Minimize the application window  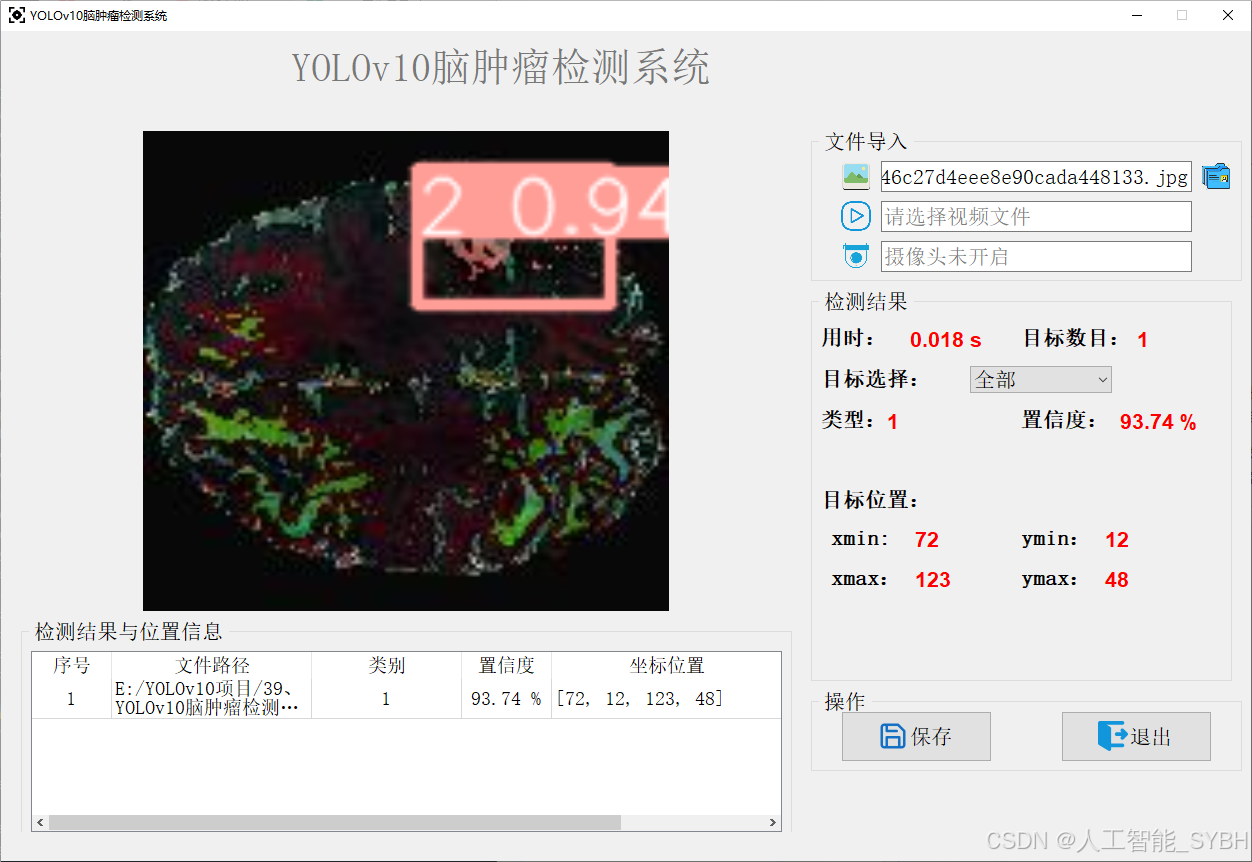1137,15
